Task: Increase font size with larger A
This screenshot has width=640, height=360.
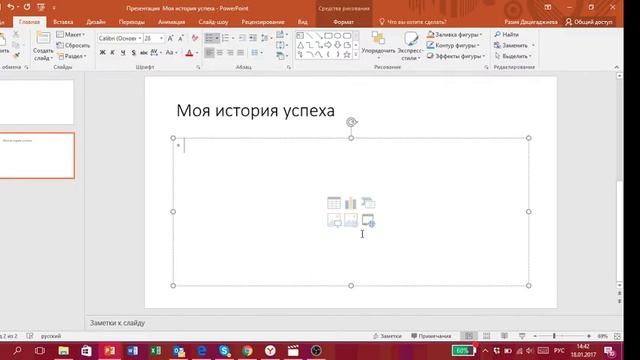Action: click(x=171, y=38)
